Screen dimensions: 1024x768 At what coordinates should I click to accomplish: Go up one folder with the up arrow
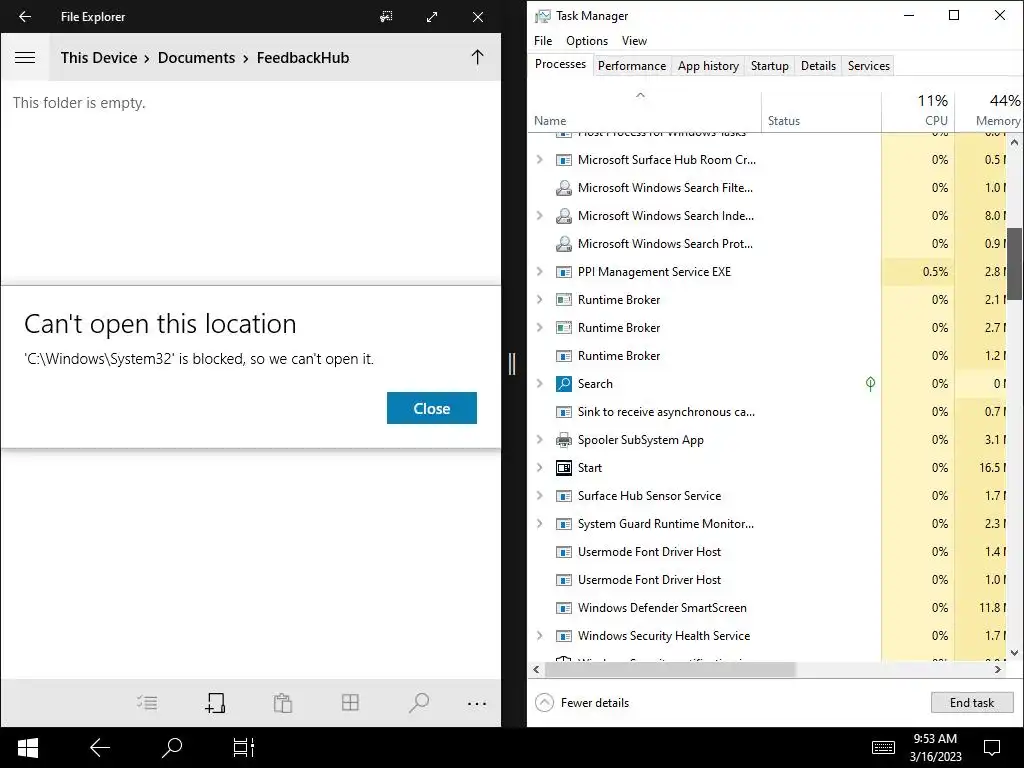(477, 57)
